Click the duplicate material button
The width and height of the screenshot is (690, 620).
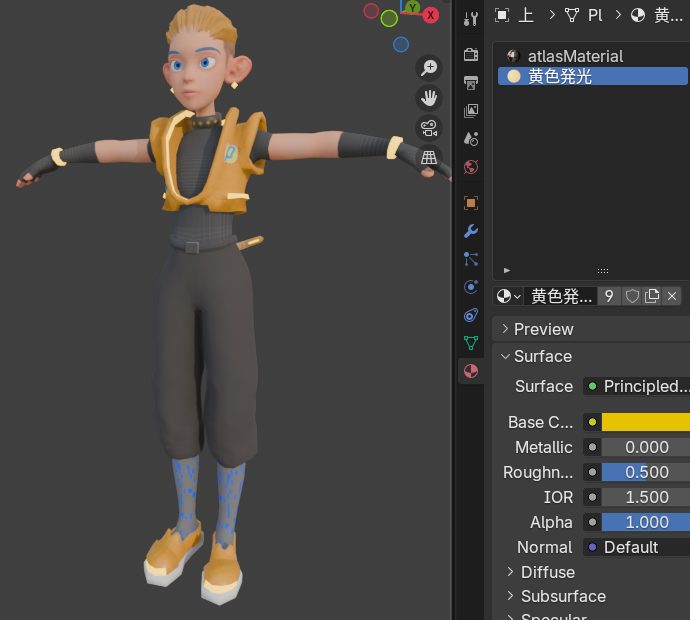click(652, 296)
